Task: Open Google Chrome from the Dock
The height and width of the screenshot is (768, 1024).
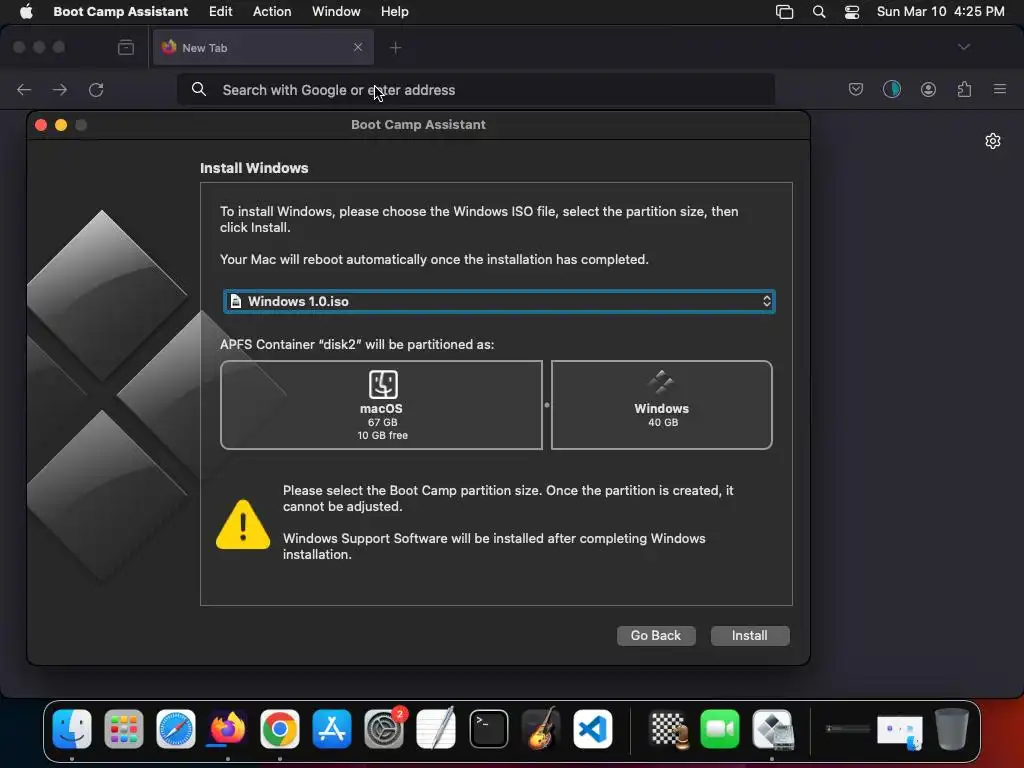Action: click(x=280, y=729)
